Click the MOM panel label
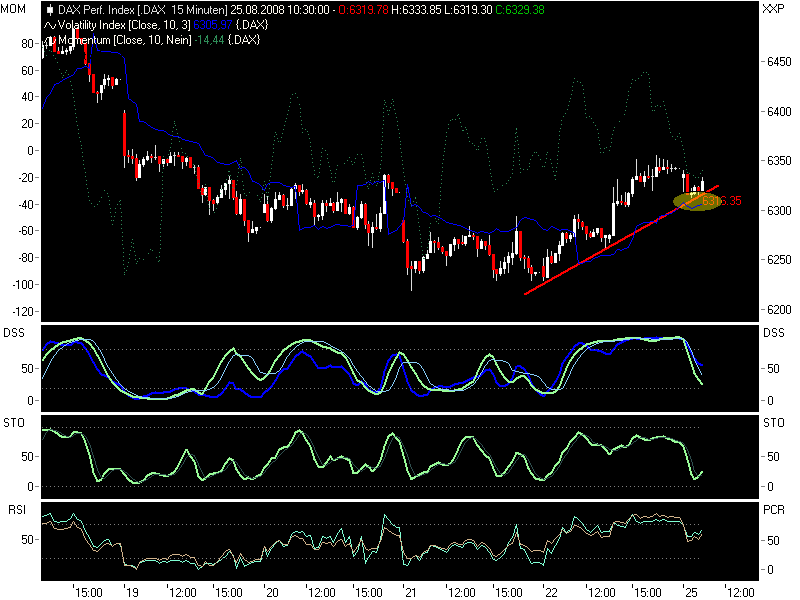800x600 pixels. coord(13,8)
